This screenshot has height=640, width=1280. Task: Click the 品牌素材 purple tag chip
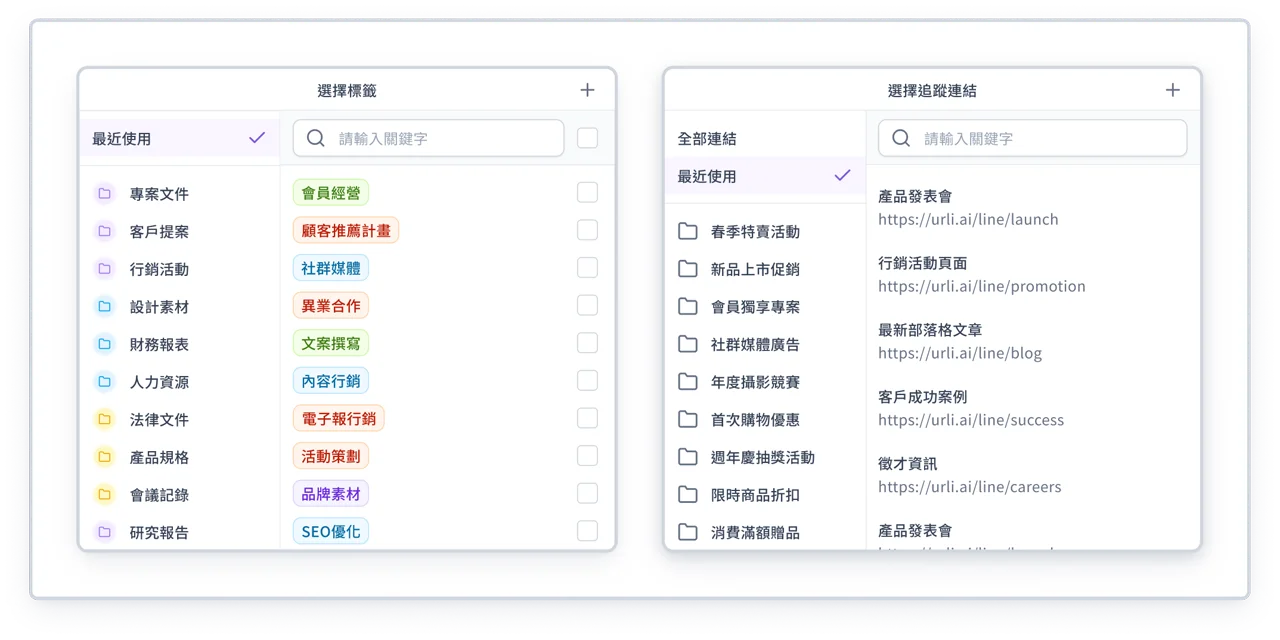coord(331,493)
